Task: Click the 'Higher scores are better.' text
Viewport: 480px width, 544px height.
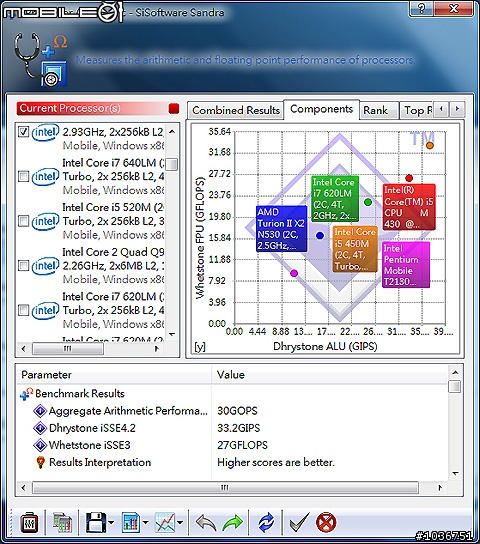Action: [x=276, y=462]
